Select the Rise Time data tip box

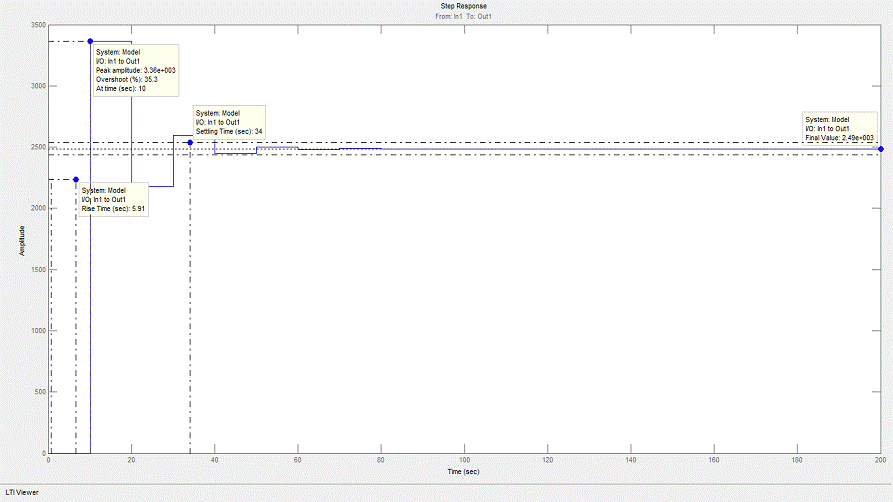pos(114,199)
